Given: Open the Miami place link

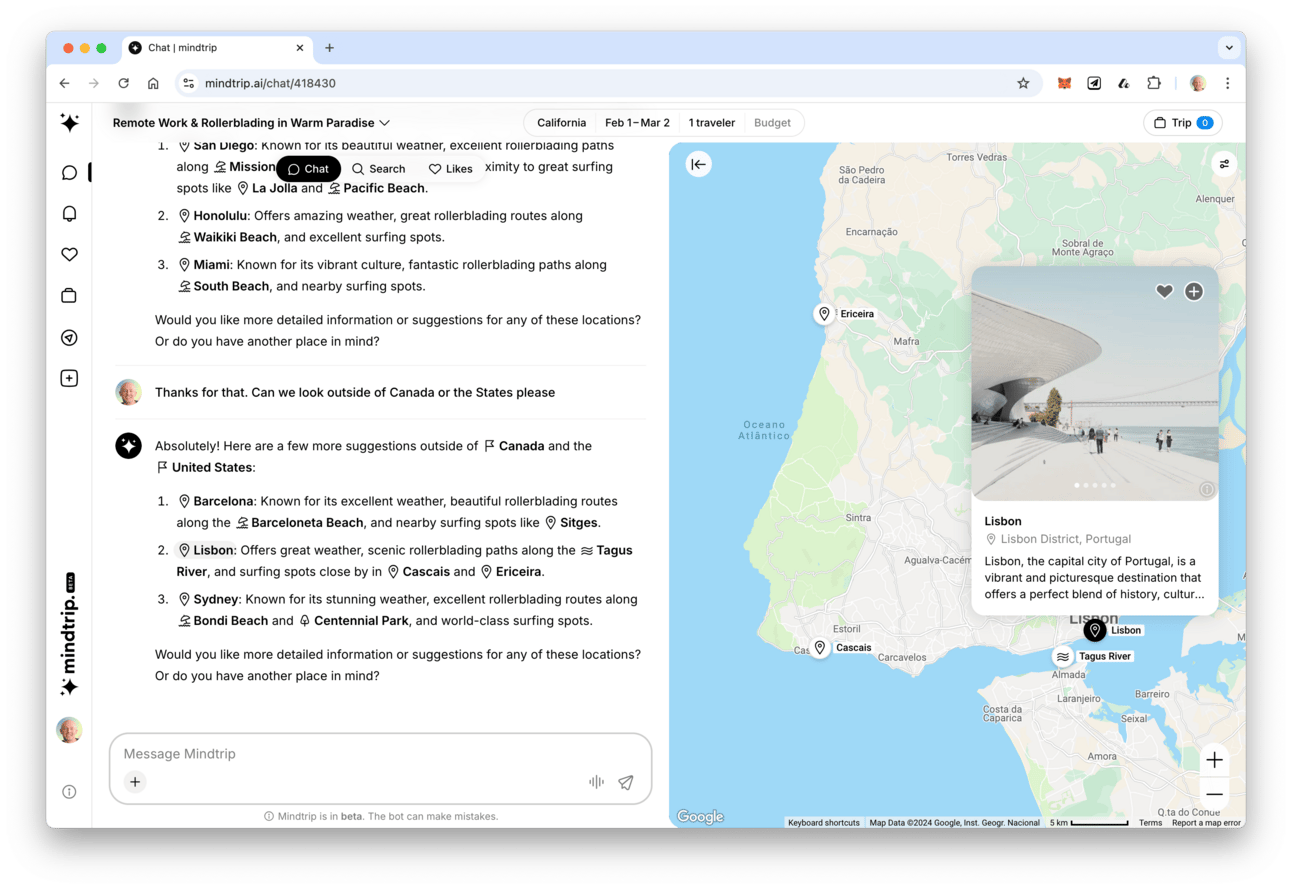Looking at the screenshot, I should (203, 265).
